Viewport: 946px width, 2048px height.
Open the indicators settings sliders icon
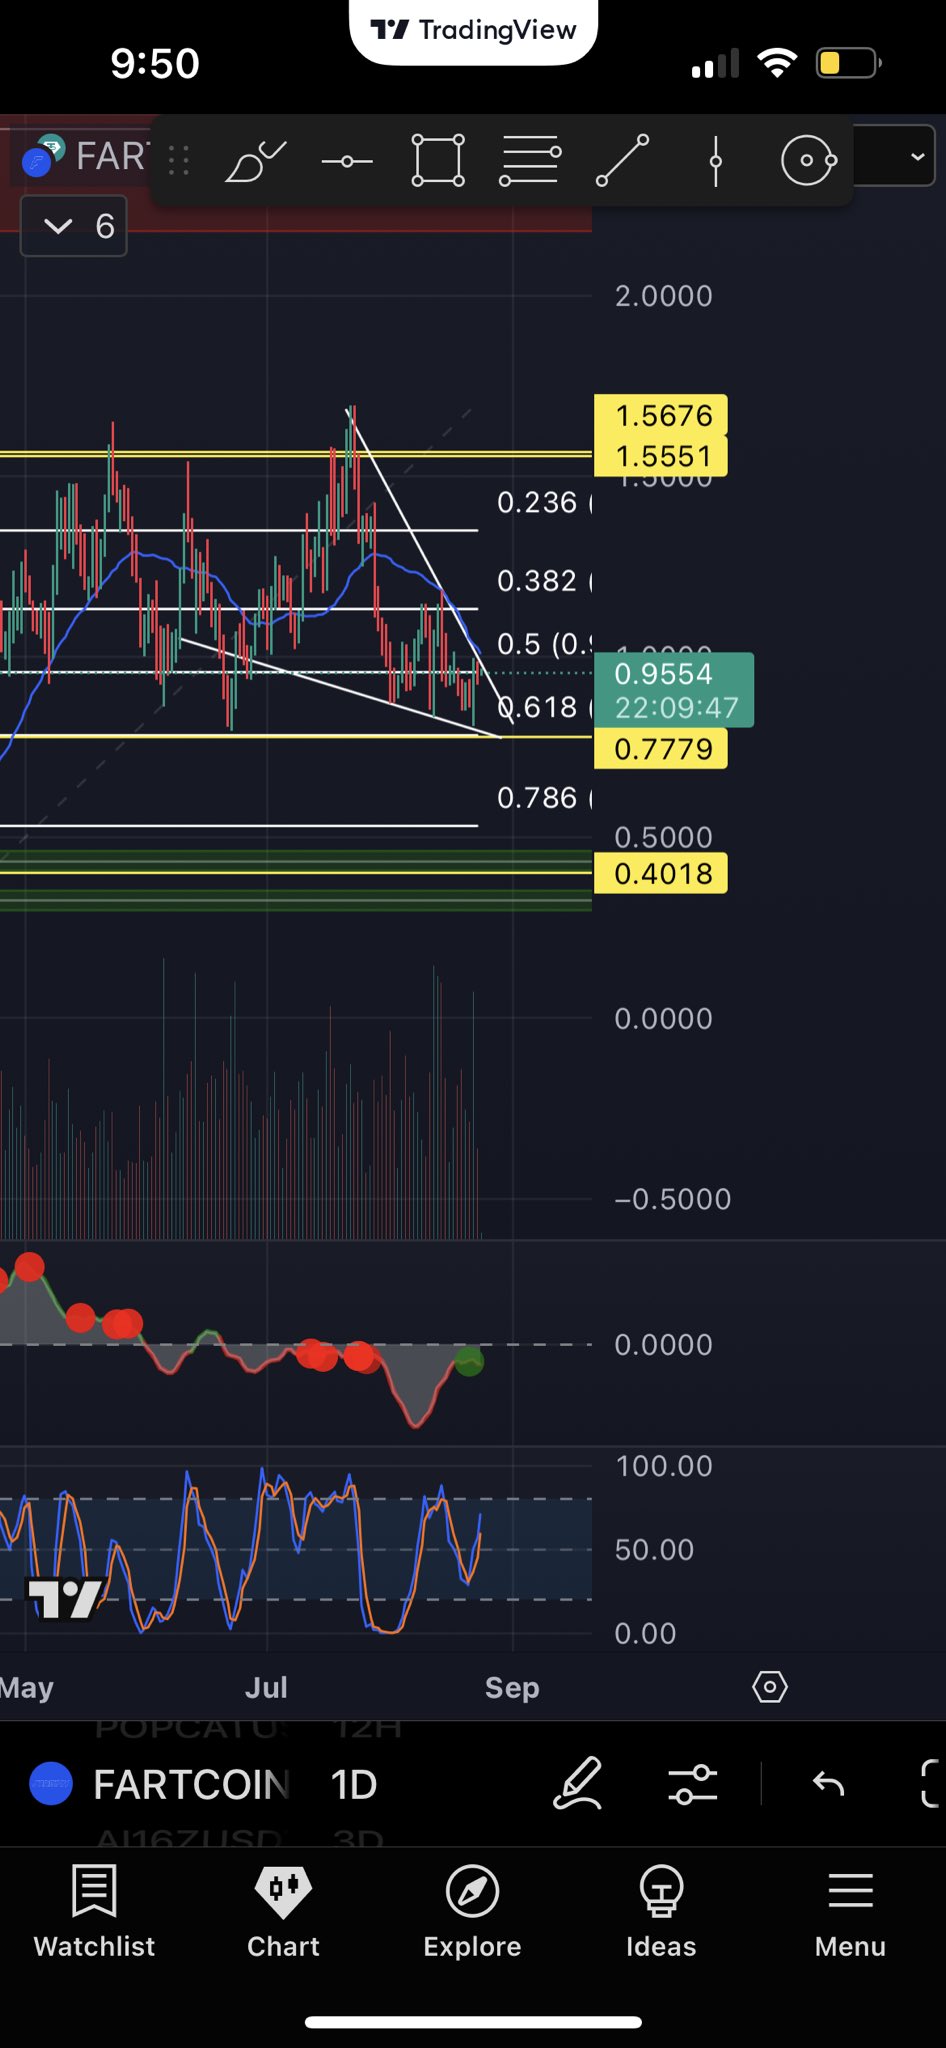pyautogui.click(x=692, y=1784)
